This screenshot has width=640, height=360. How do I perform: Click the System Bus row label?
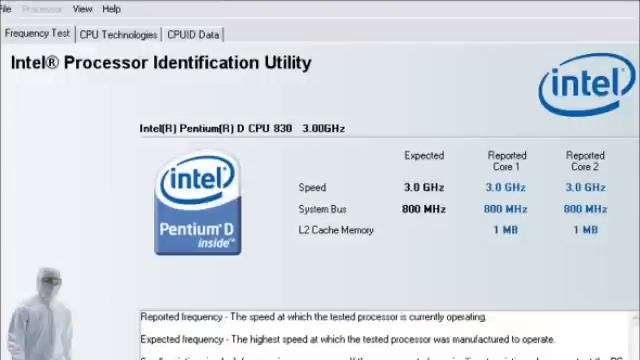(x=322, y=209)
